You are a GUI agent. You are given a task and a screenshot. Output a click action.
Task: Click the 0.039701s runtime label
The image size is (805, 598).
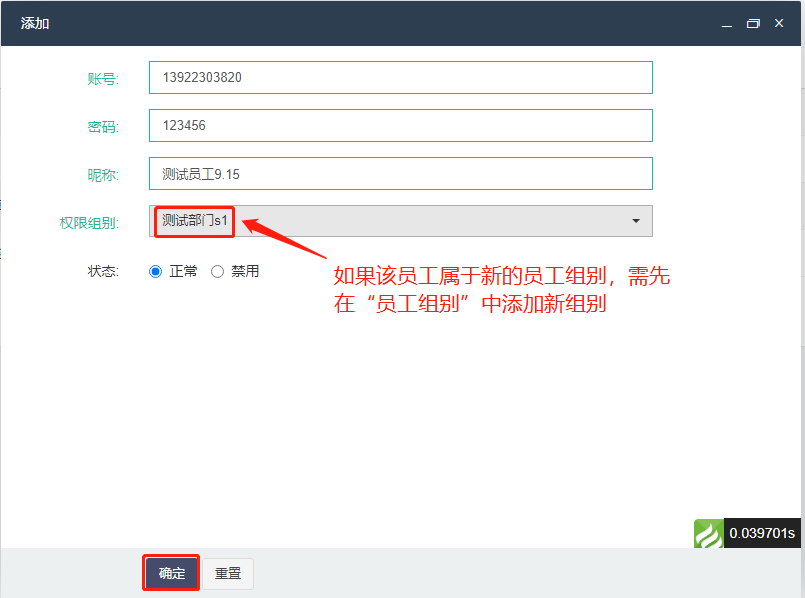[762, 533]
